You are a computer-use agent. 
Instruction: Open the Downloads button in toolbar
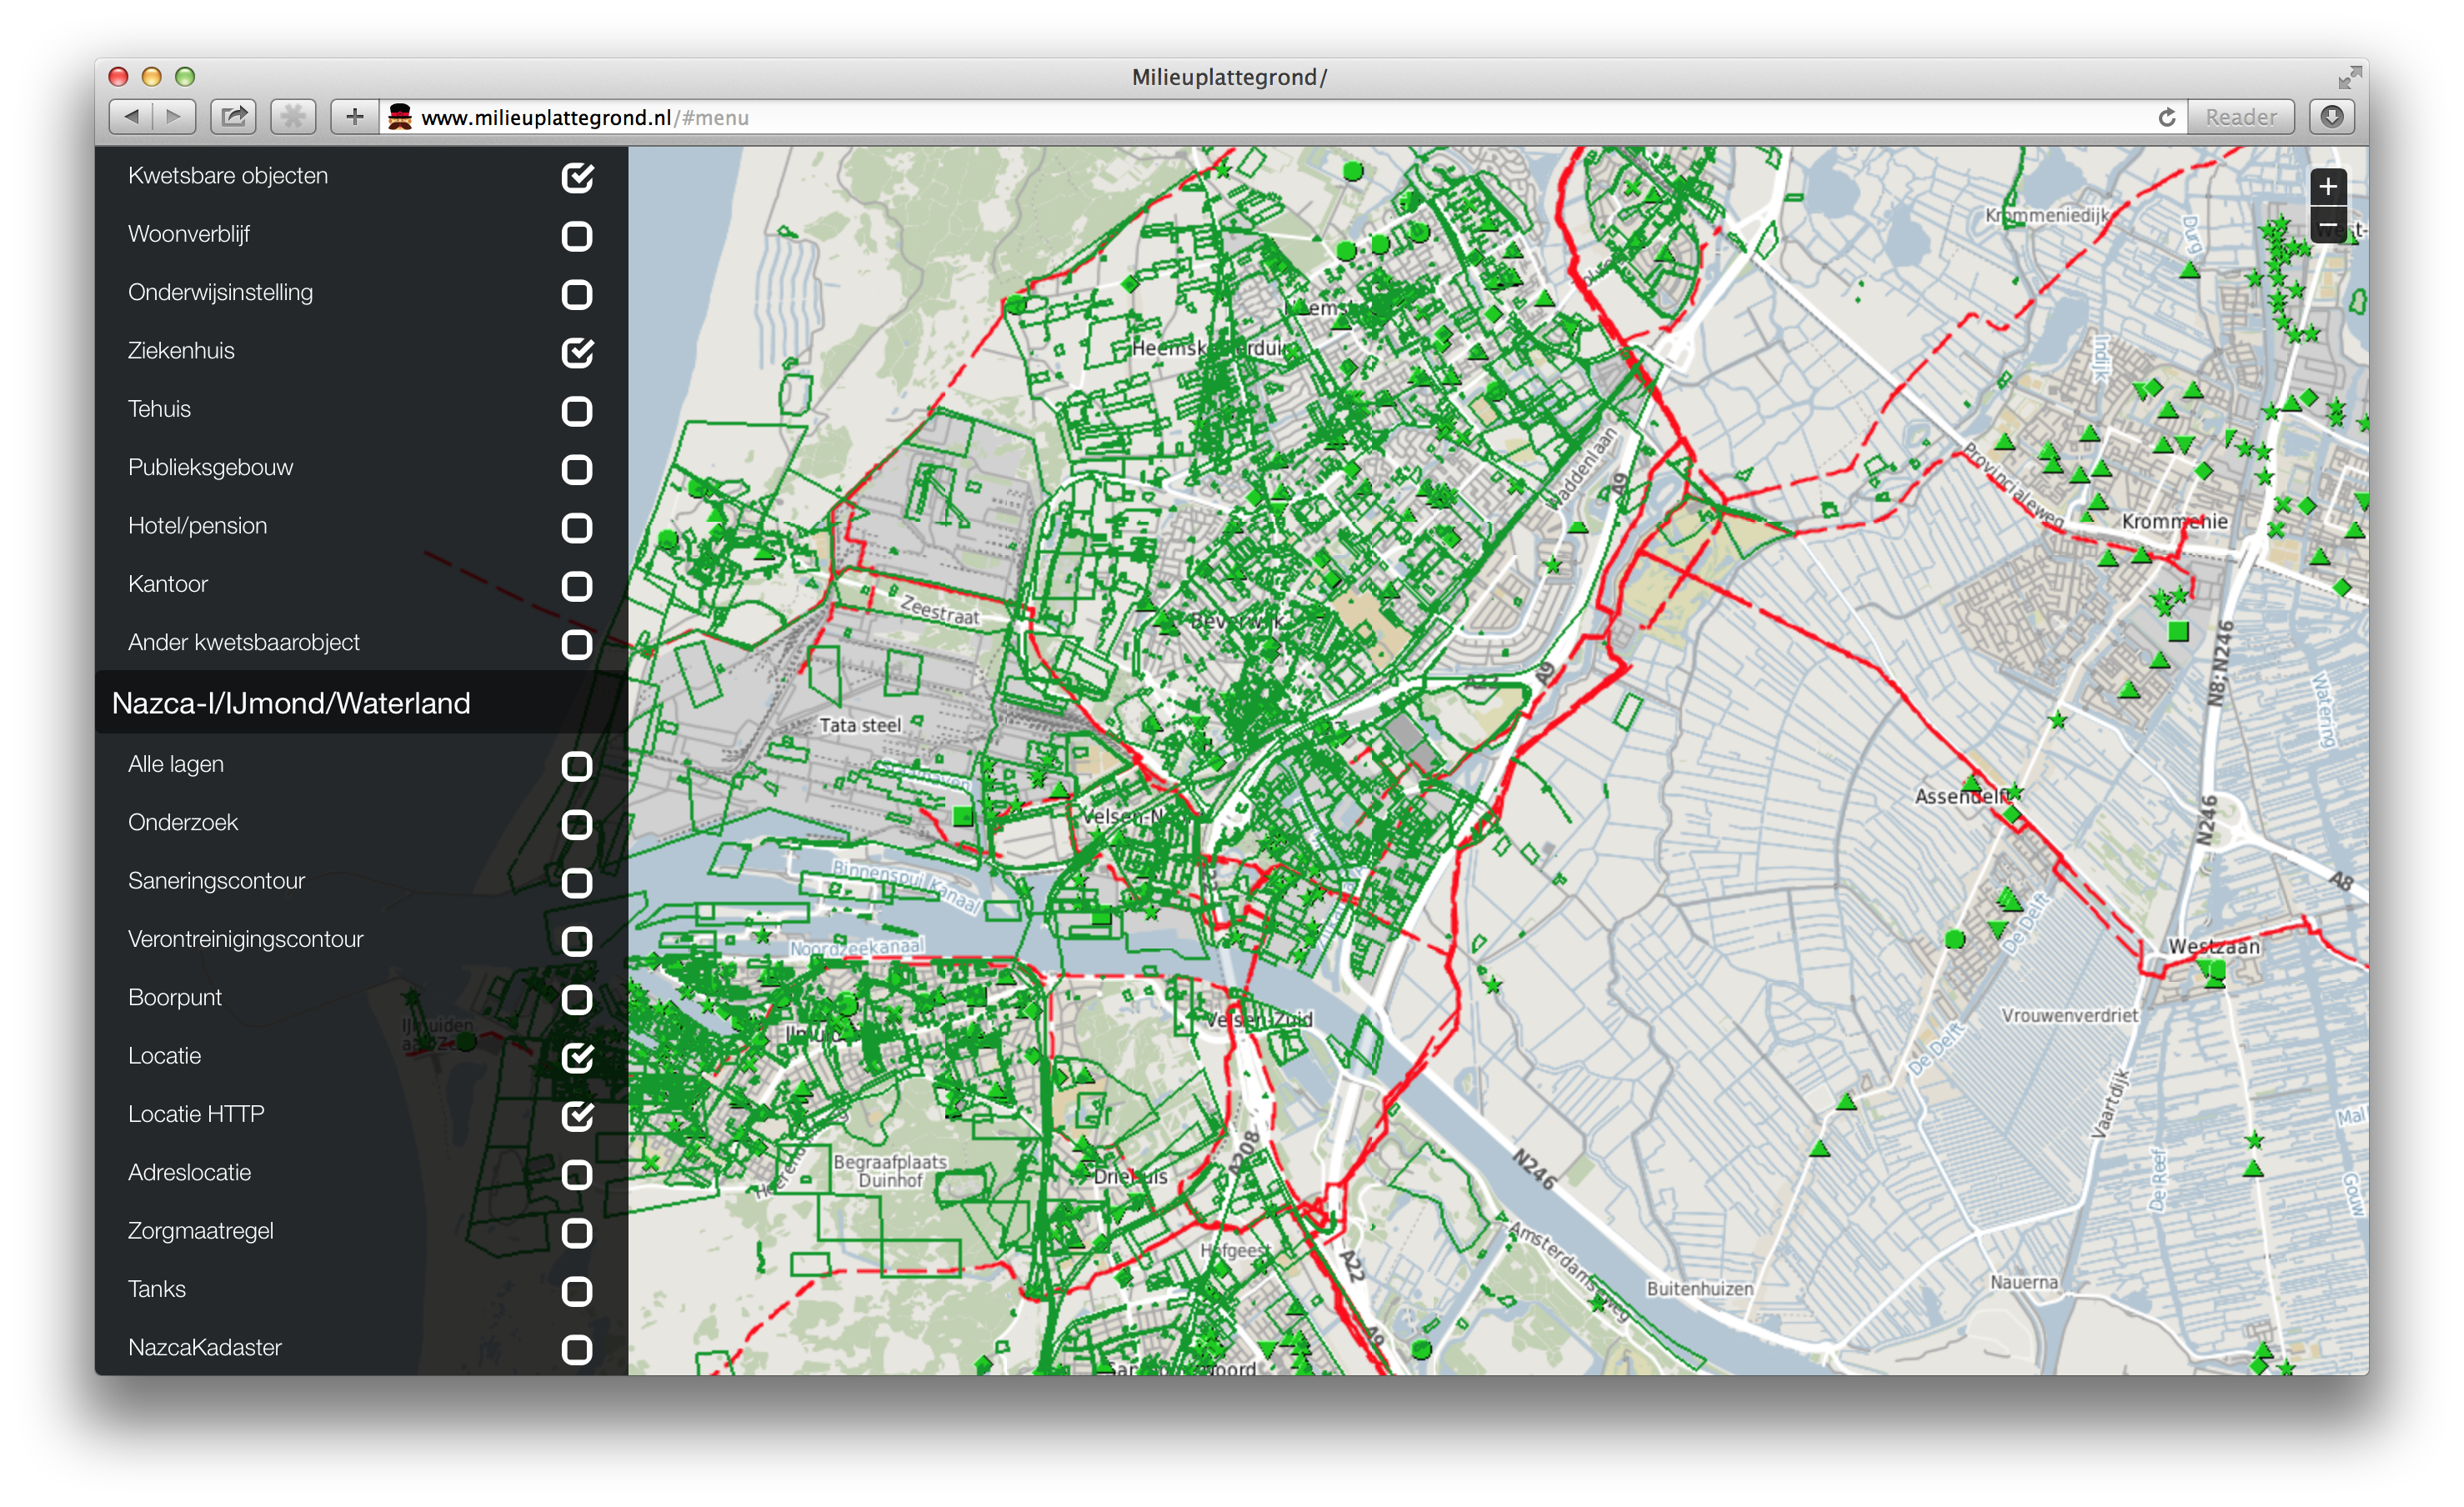pyautogui.click(x=2331, y=117)
